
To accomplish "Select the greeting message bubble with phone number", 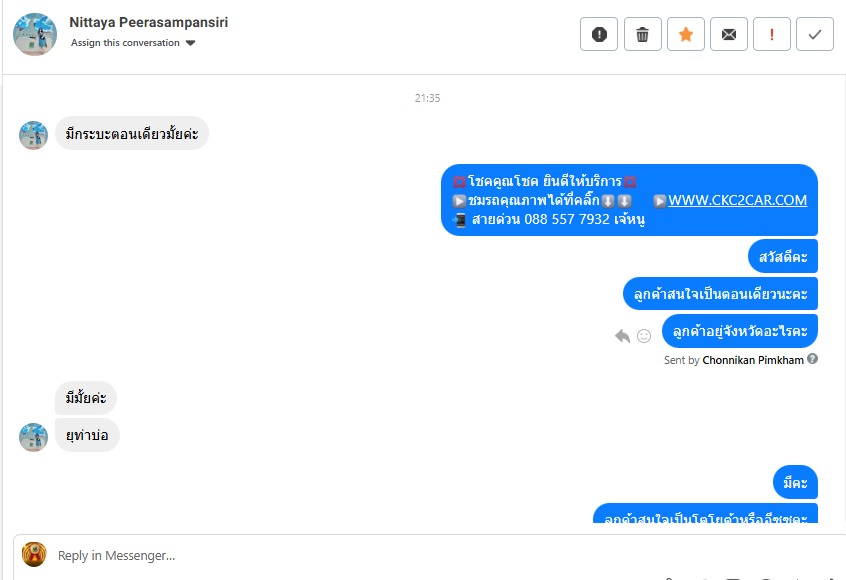I will pos(630,200).
